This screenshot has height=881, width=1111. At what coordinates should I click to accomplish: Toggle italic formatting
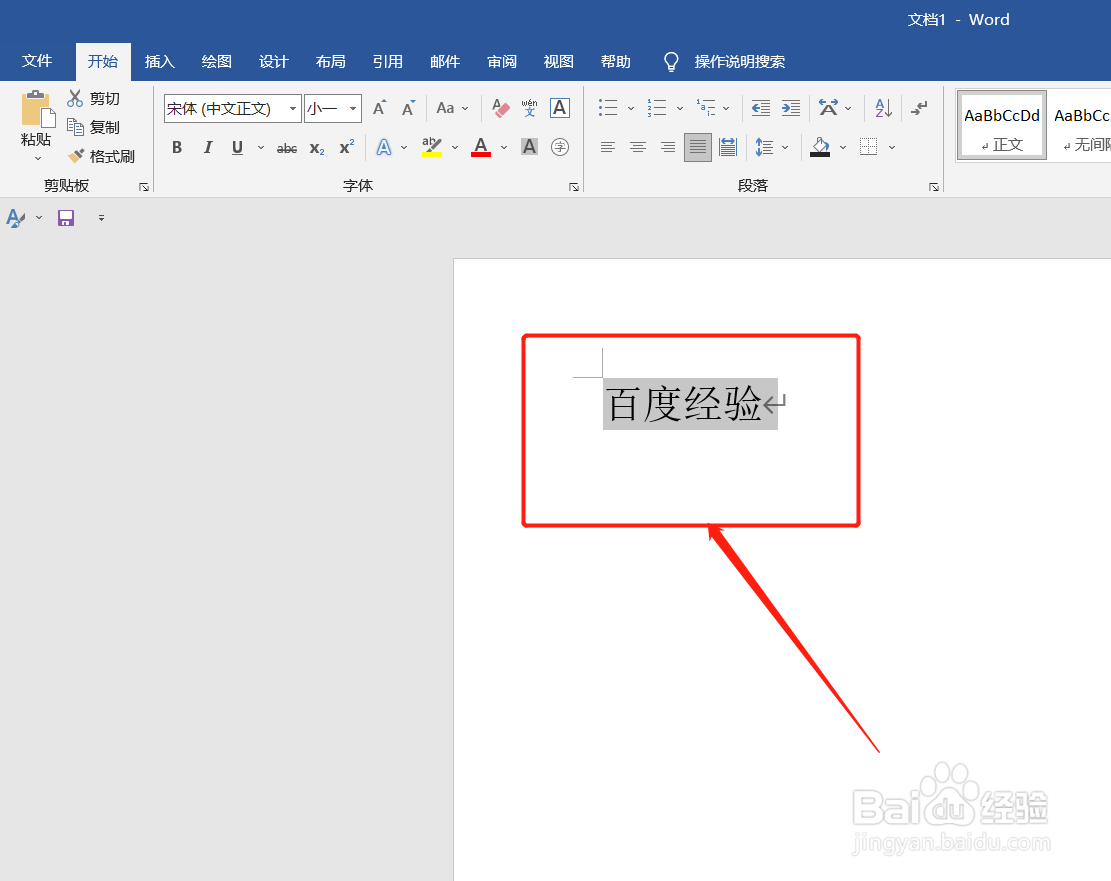[x=208, y=147]
